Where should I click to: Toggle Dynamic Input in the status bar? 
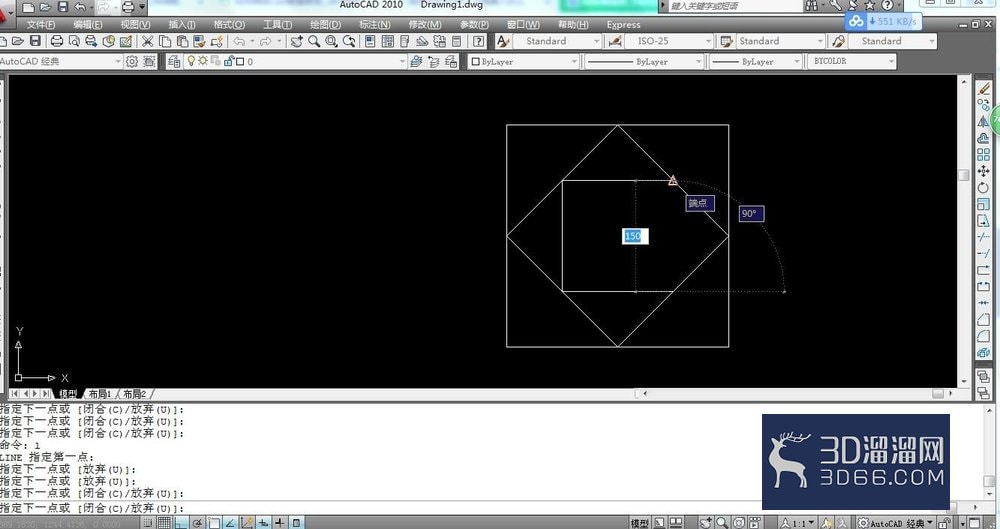tap(264, 523)
